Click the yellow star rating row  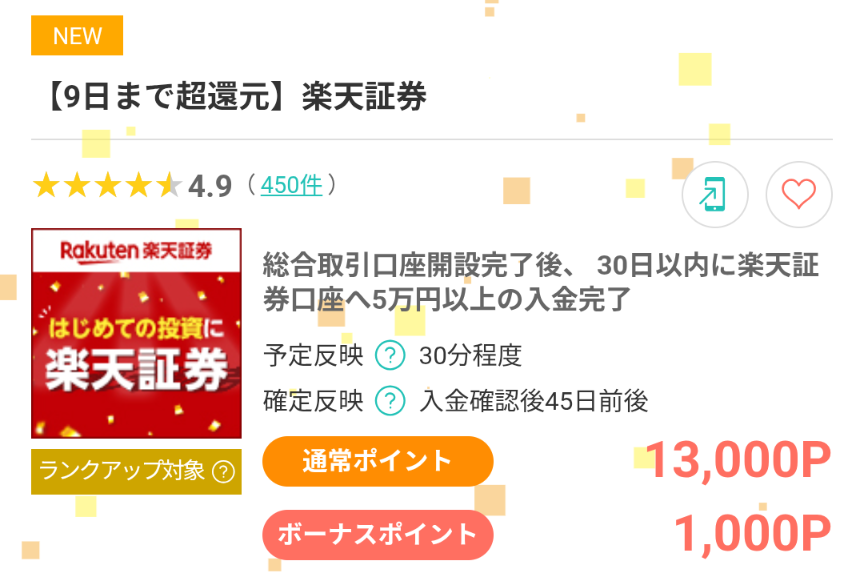(x=106, y=186)
